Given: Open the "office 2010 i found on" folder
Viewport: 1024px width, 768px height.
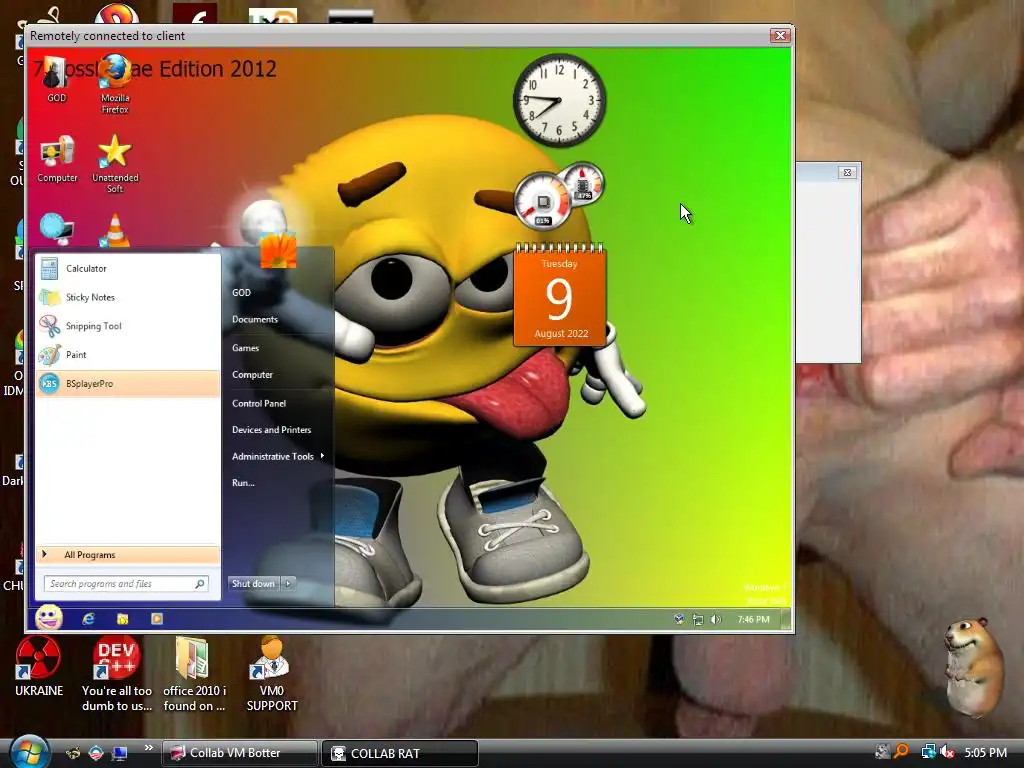Looking at the screenshot, I should [194, 675].
